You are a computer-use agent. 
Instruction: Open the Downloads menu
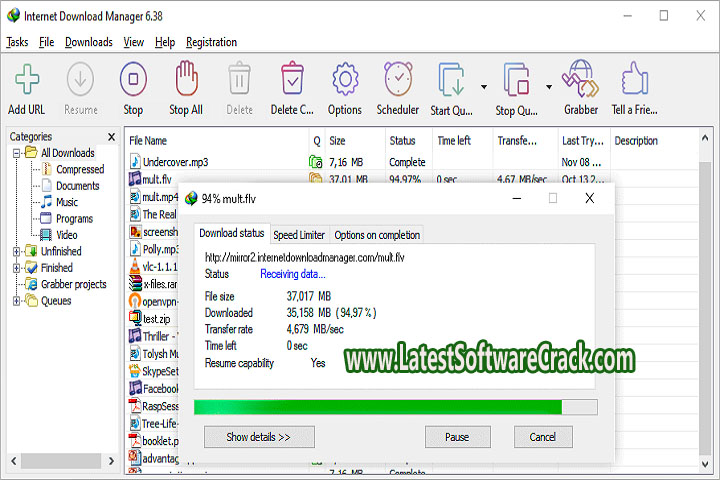click(89, 42)
